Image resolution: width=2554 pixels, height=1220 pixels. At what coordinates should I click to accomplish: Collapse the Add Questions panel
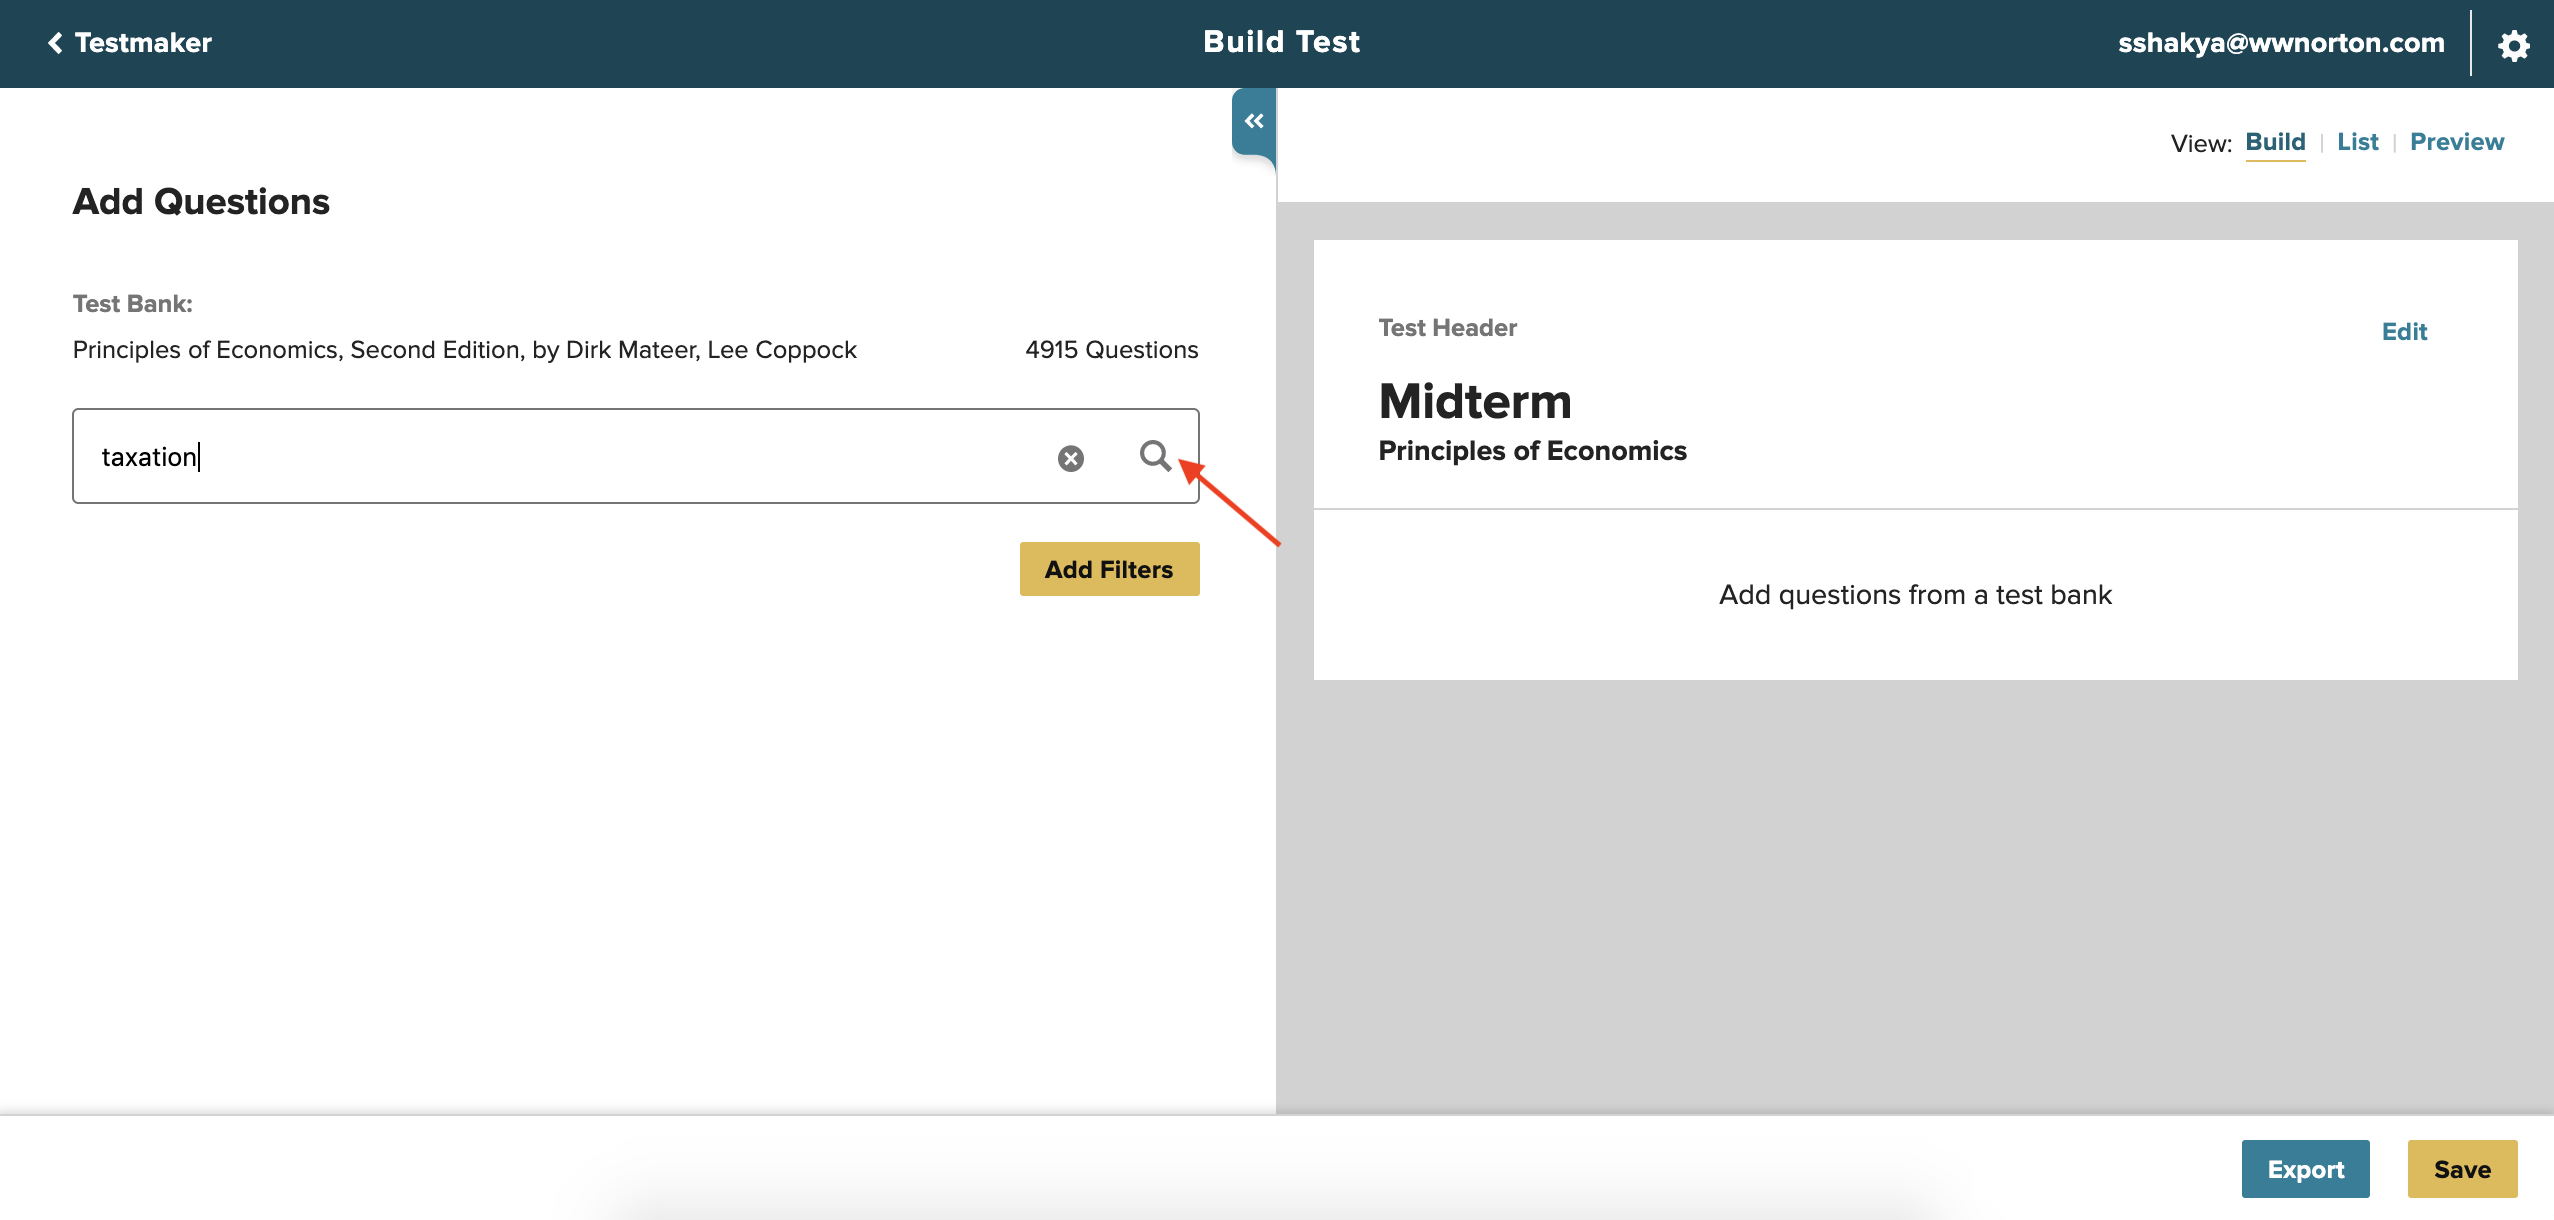tap(1253, 121)
